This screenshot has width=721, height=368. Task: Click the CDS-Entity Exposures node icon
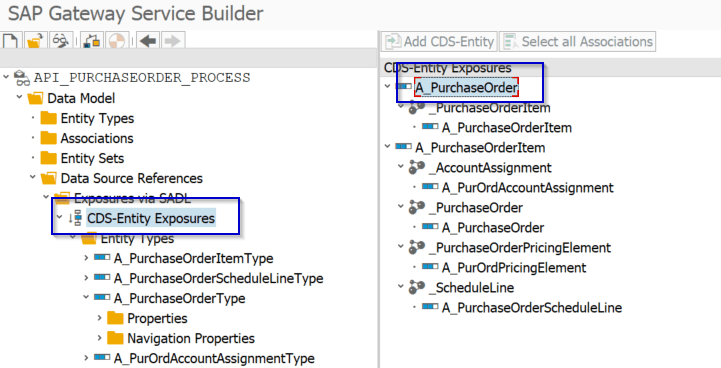click(75, 218)
